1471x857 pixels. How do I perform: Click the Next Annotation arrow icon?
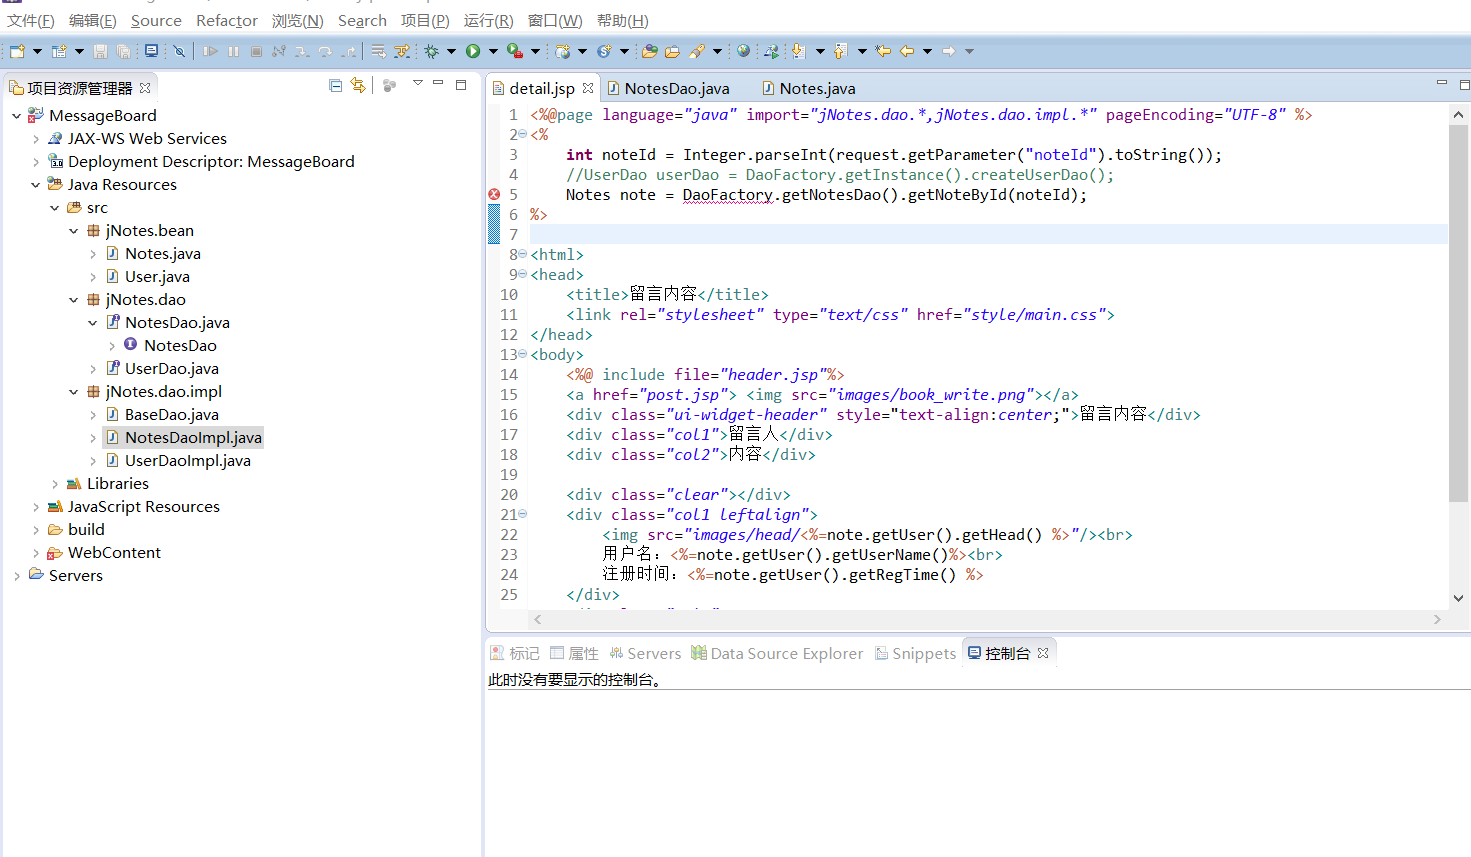[798, 51]
